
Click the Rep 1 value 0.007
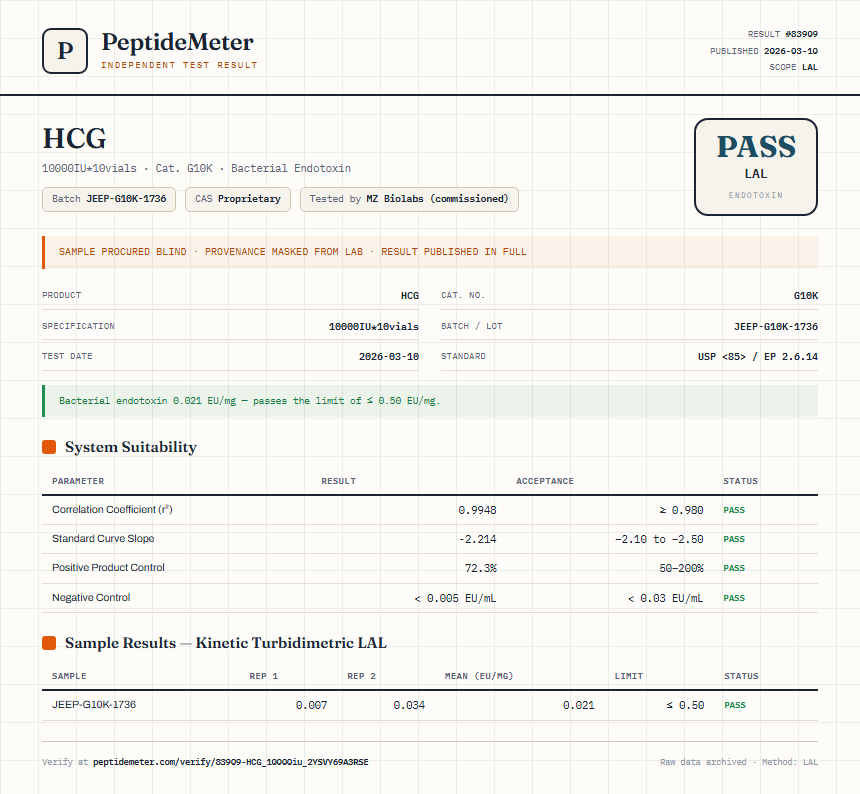click(312, 705)
